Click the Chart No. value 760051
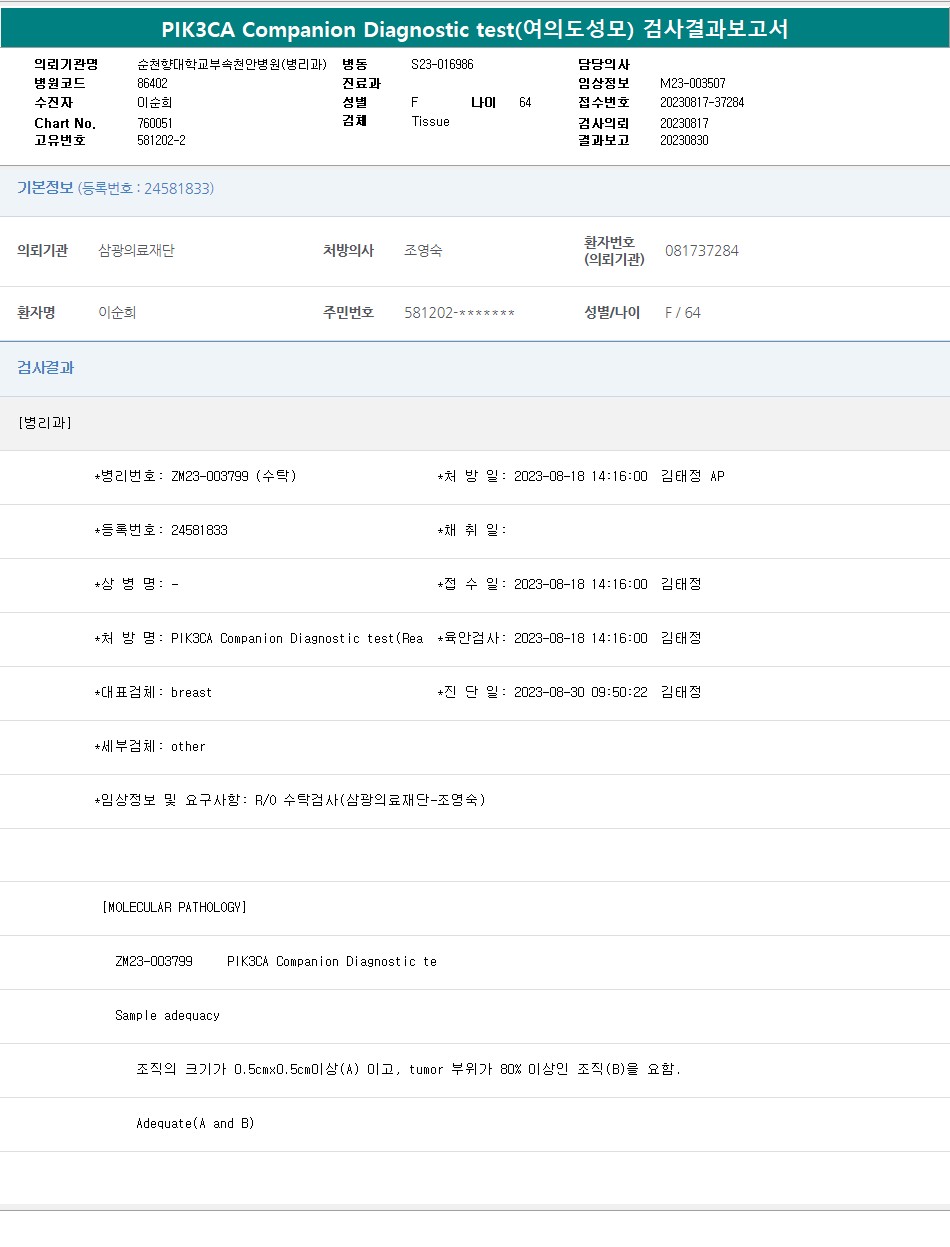 pos(155,123)
